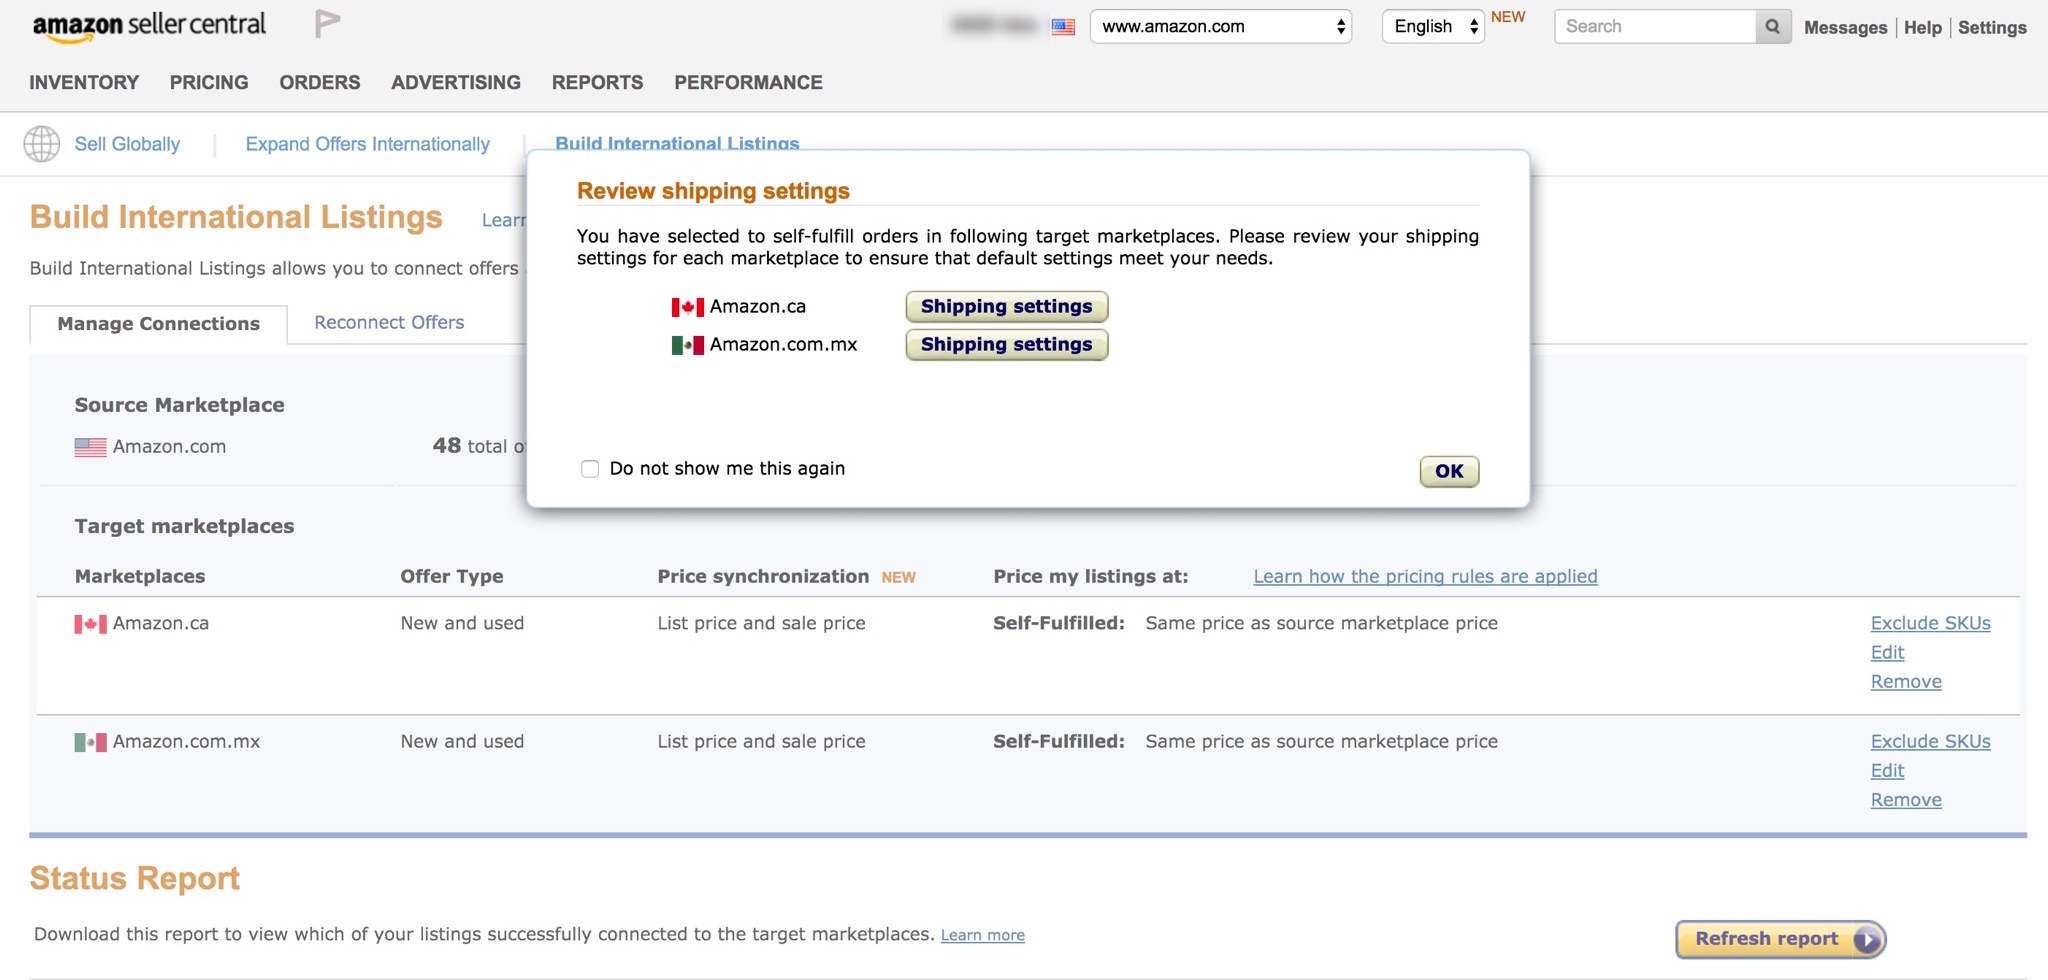Click OK in shipping settings dialog
This screenshot has width=2048, height=980.
[x=1449, y=472]
